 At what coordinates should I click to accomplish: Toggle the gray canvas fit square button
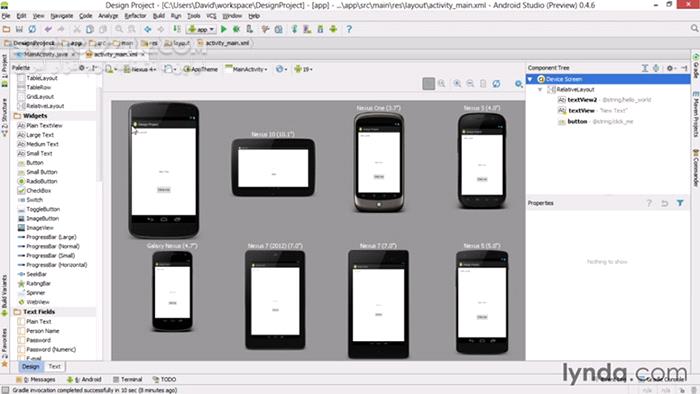coord(429,84)
